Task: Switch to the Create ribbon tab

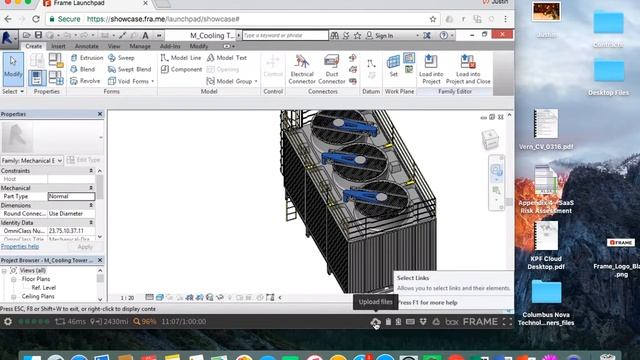Action: tap(33, 46)
